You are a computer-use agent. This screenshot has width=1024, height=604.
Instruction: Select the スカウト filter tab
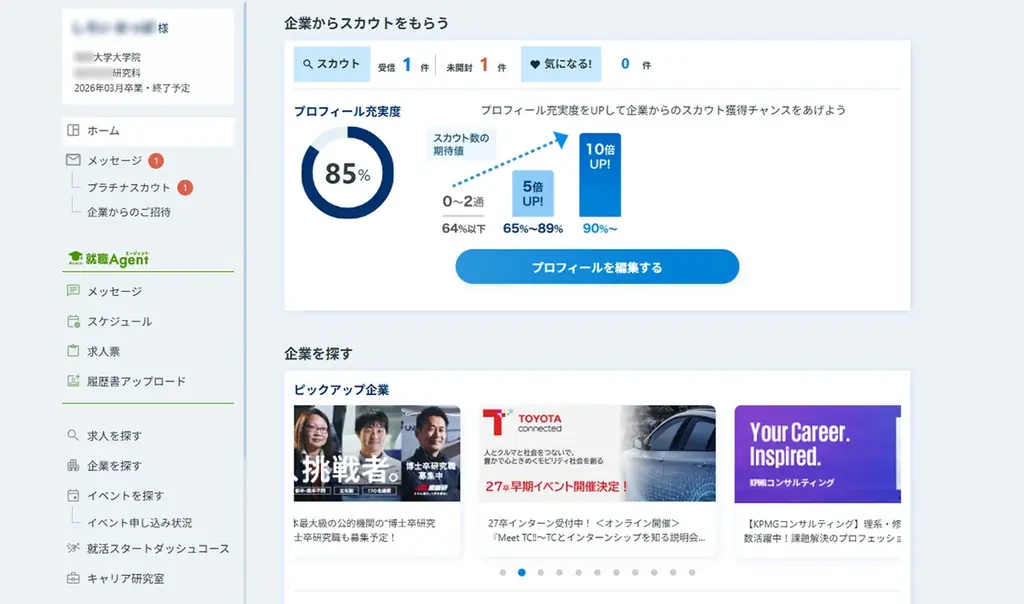[331, 64]
